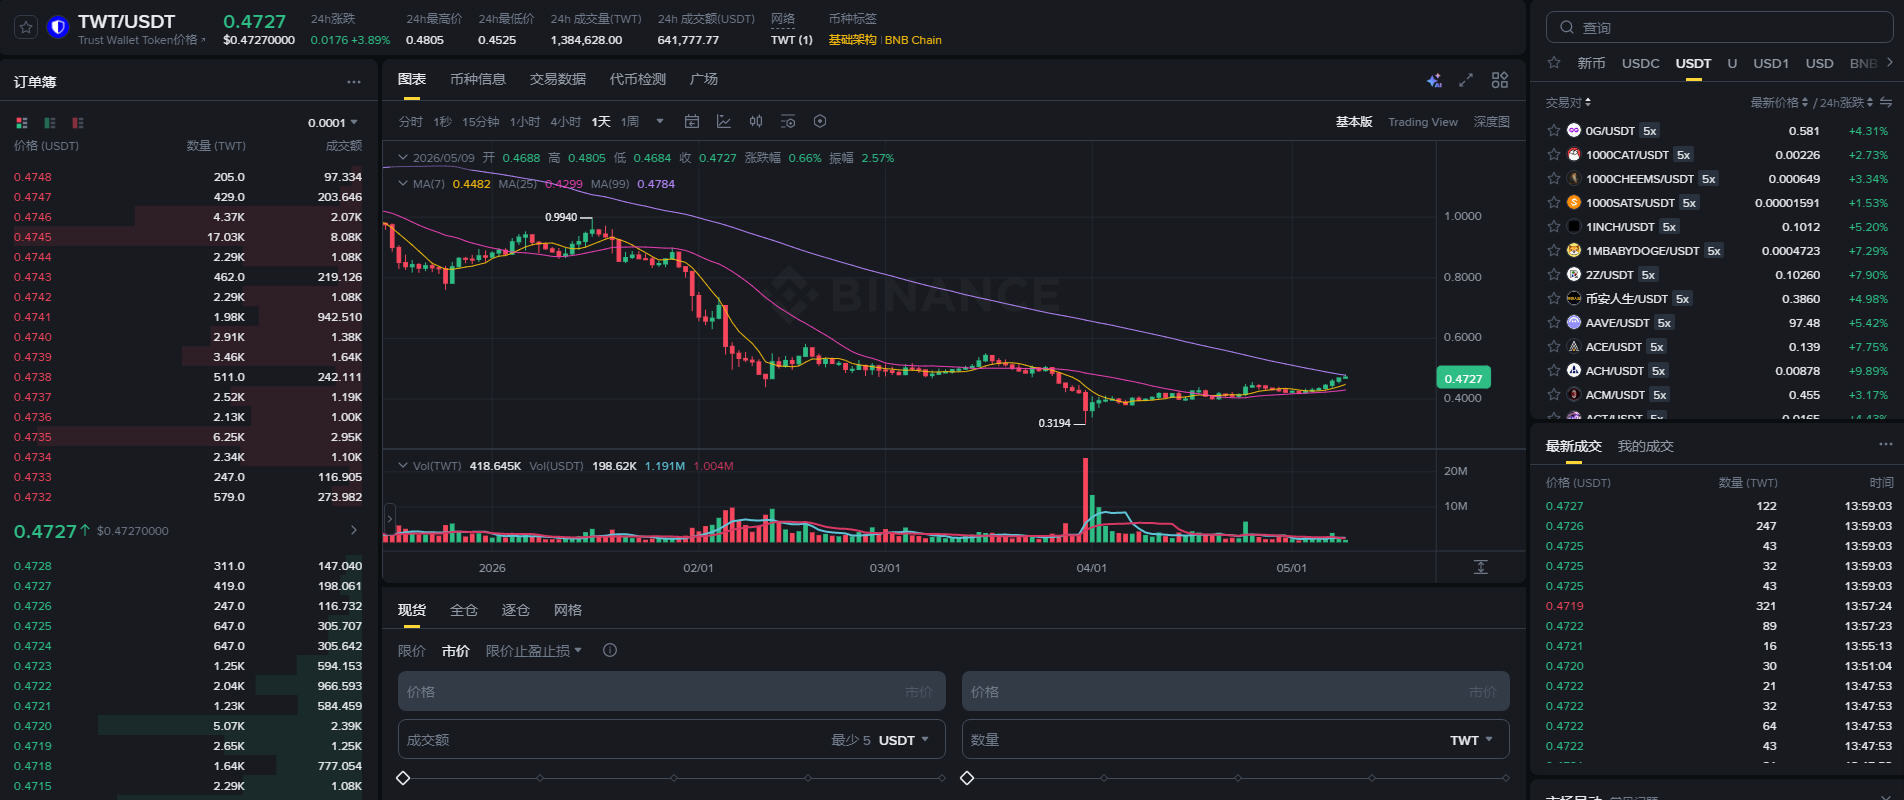The image size is (1904, 800).
Task: Collapse the candle OHLC info row
Action: [403, 158]
